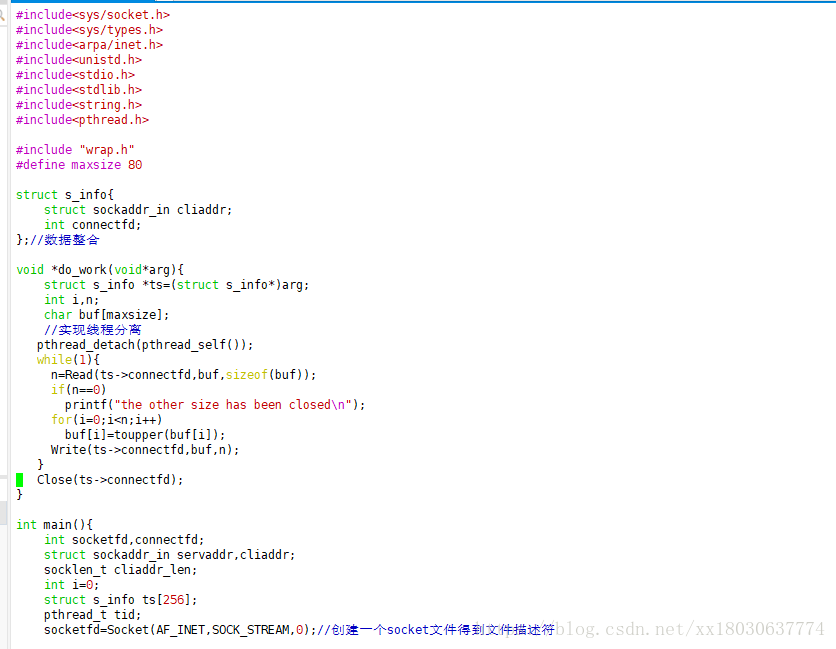The width and height of the screenshot is (836, 649).
Task: Click the struct sockaddr_in servaddr,cliaddr; line
Action: click(170, 555)
